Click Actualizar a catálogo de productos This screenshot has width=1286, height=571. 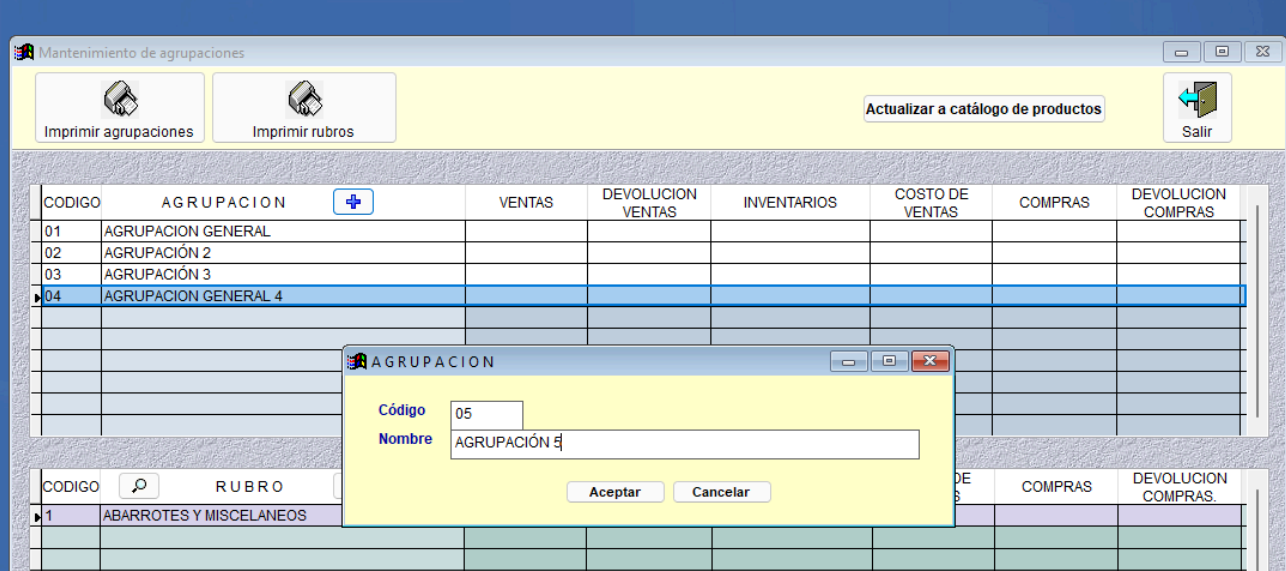984,109
